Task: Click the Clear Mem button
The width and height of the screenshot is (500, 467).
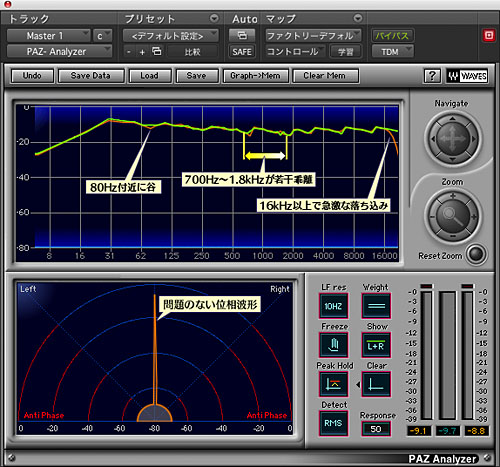Action: click(x=325, y=76)
